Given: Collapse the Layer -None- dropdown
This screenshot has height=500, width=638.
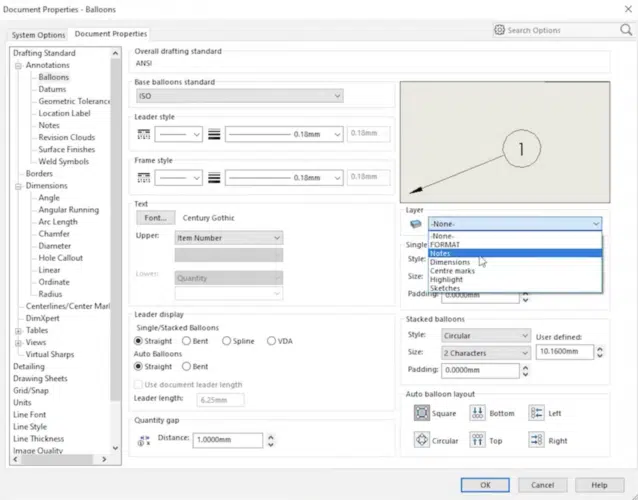Looking at the screenshot, I should tap(515, 224).
